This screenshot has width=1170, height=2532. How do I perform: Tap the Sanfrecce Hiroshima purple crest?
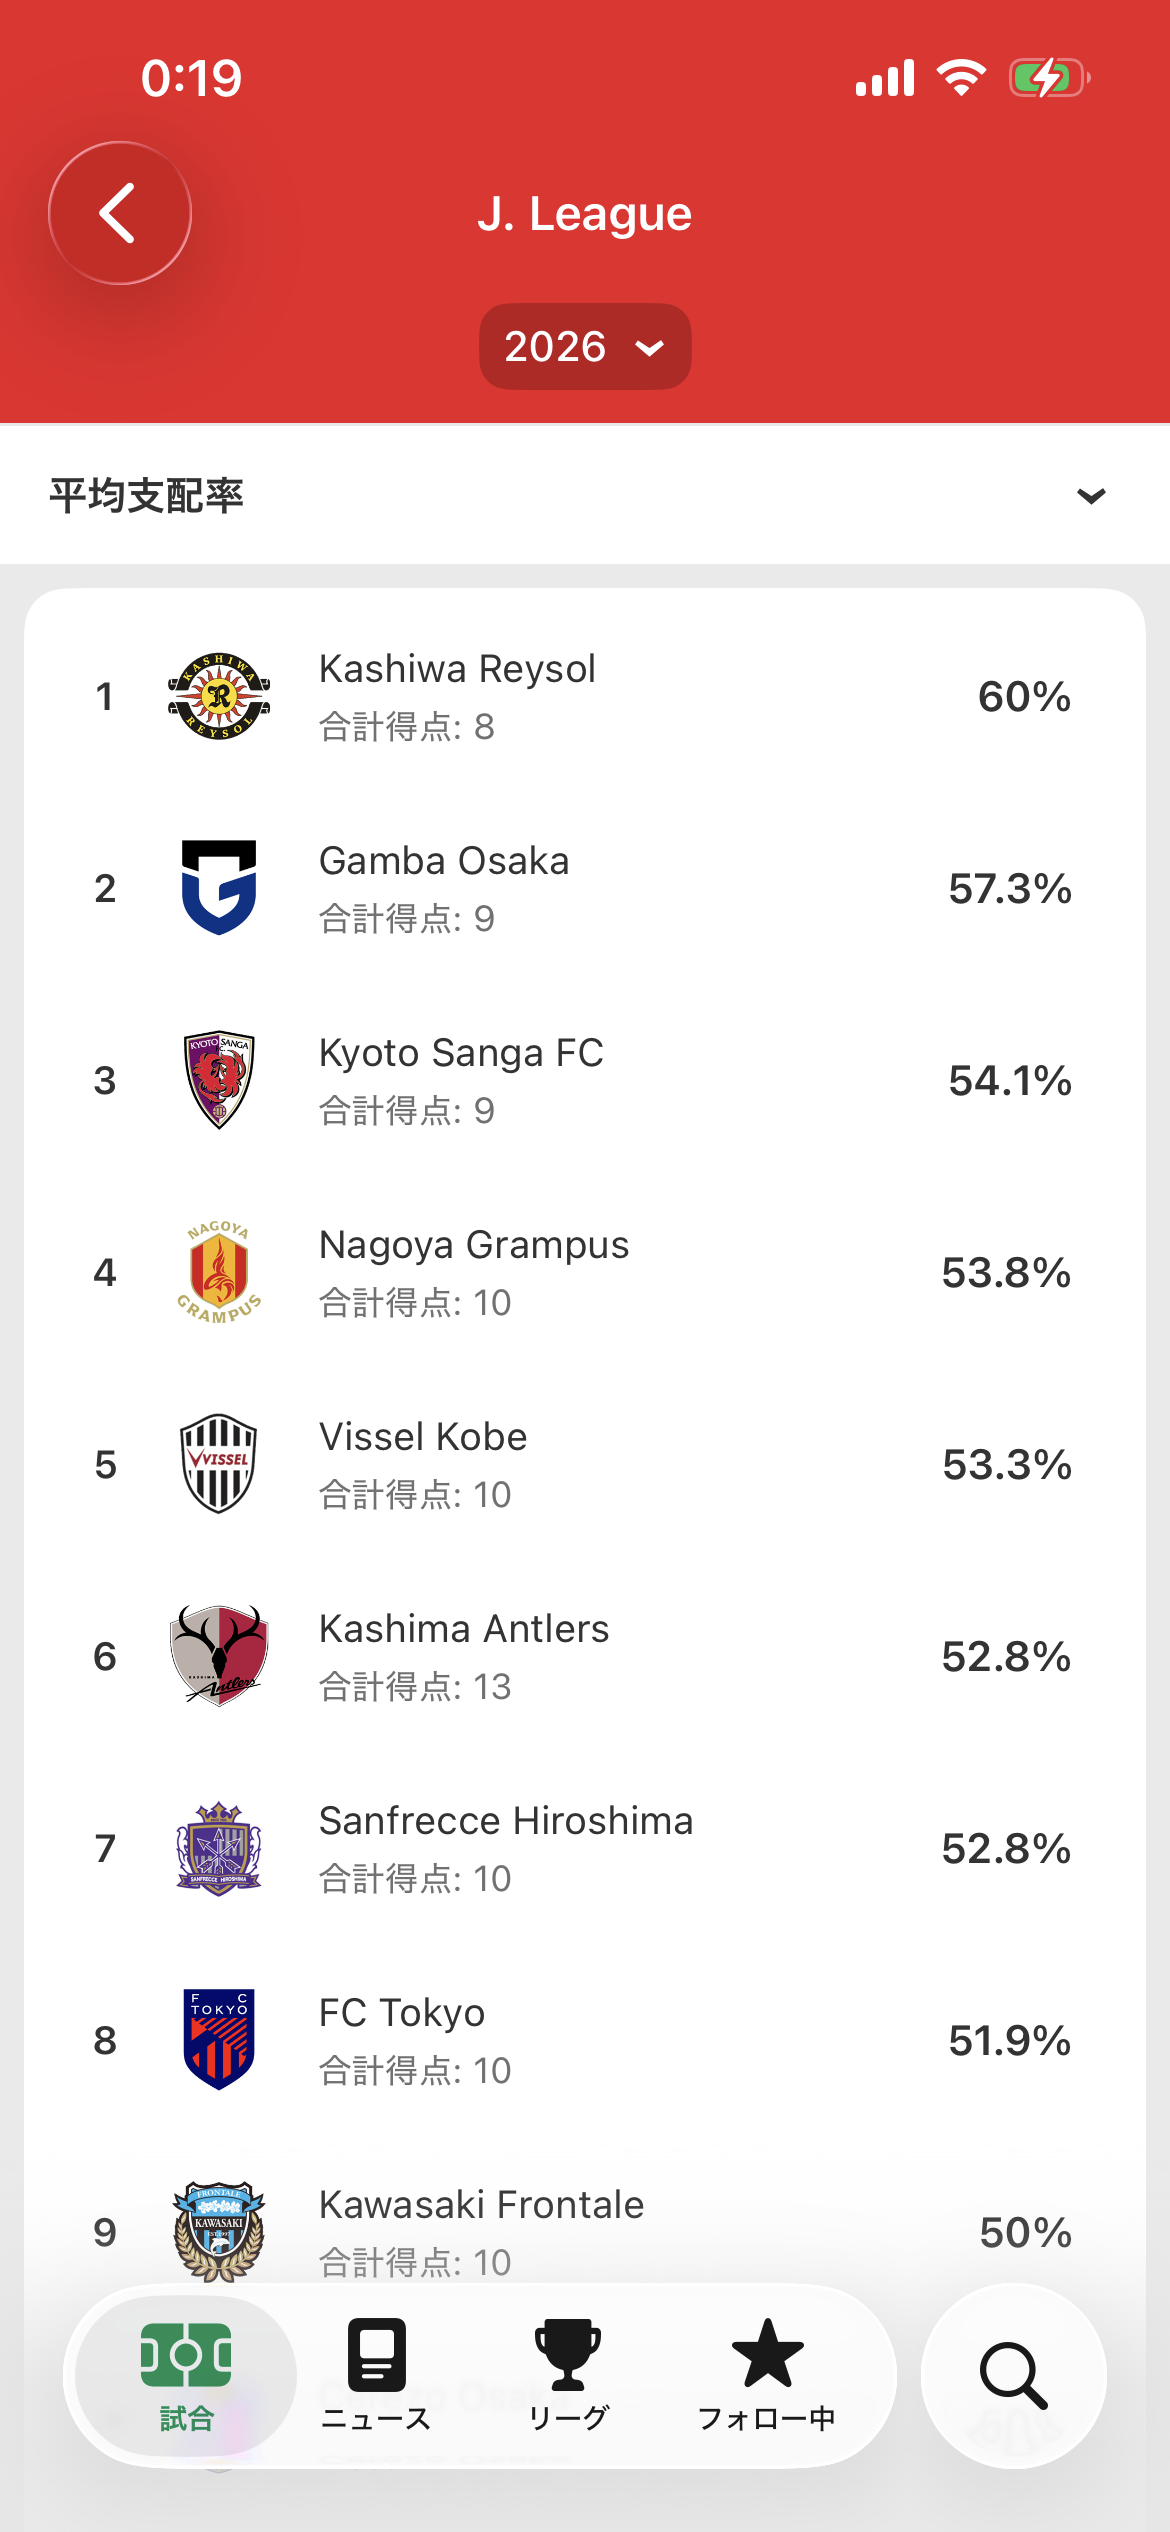(219, 1848)
